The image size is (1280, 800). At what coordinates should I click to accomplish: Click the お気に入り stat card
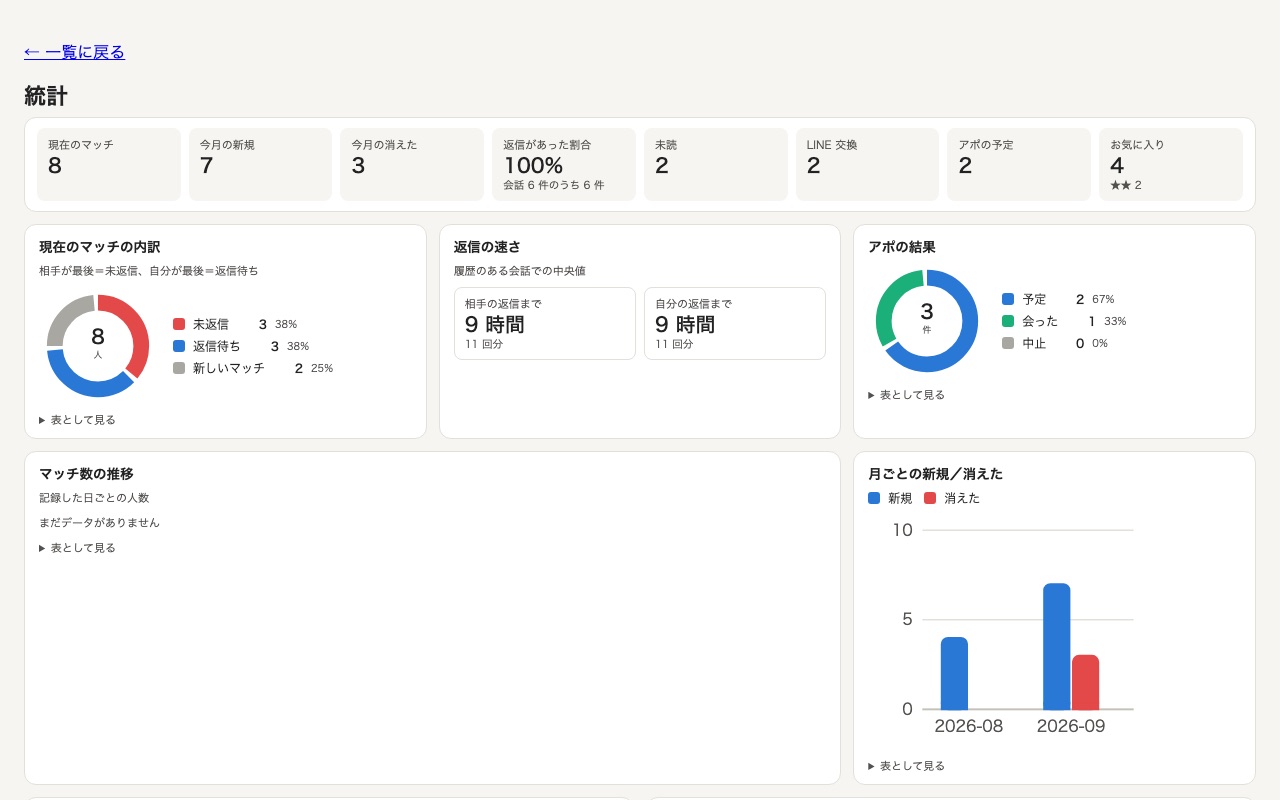tap(1171, 164)
